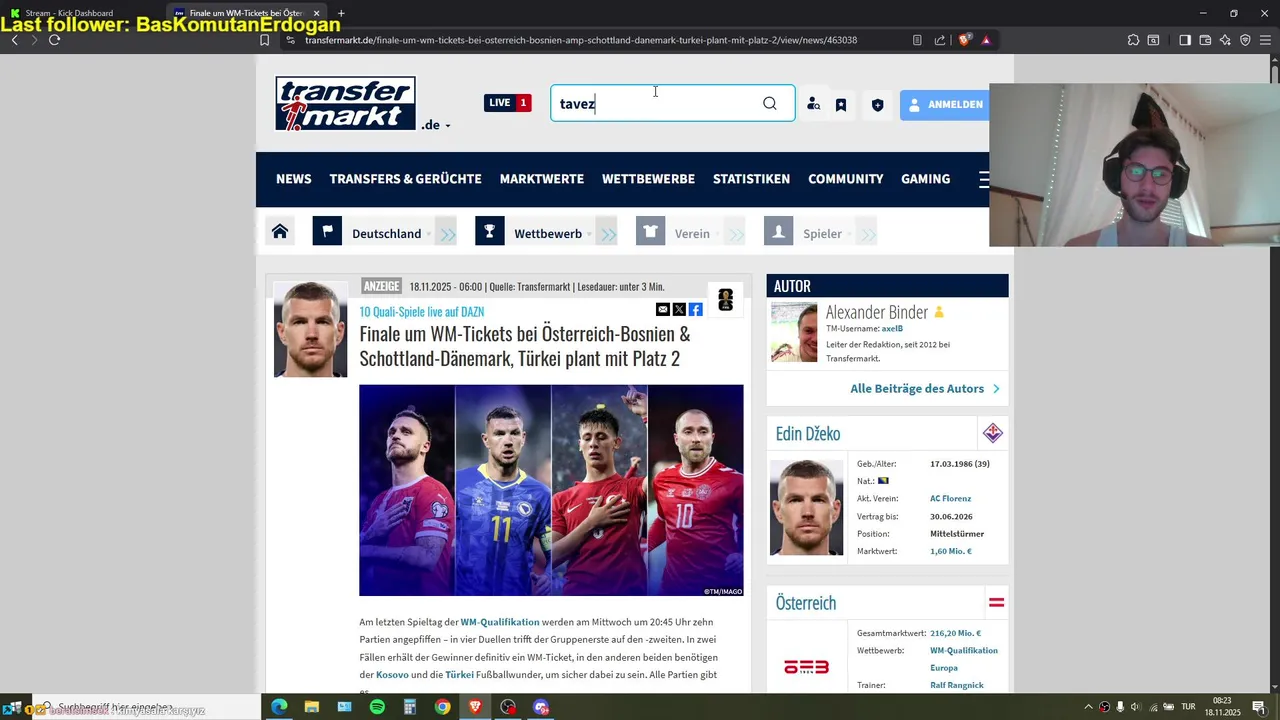Screen dimensions: 1280x720
Task: Open the Kosovo link in article text
Action: pyautogui.click(x=392, y=675)
